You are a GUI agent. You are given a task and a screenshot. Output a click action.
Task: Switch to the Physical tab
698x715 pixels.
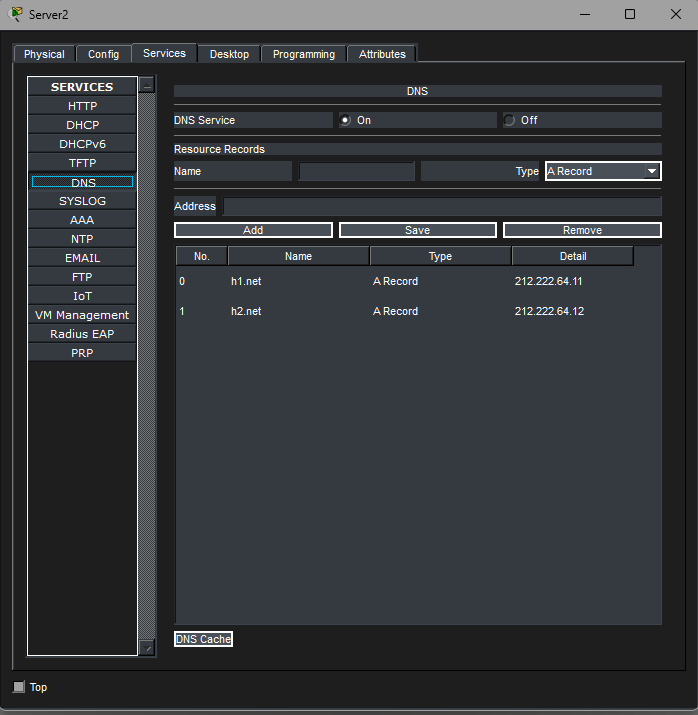click(44, 54)
